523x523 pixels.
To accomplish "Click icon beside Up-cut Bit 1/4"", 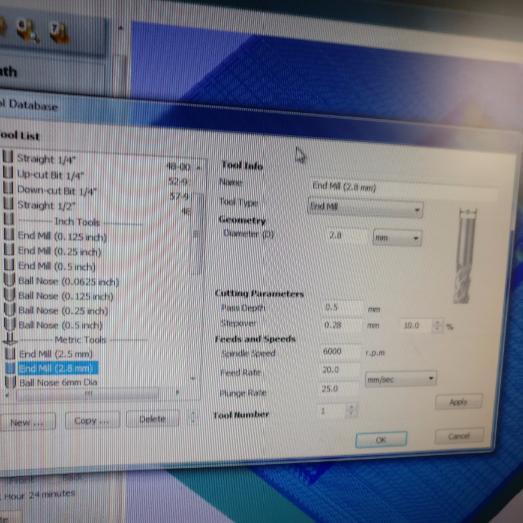I will pyautogui.click(x=8, y=172).
